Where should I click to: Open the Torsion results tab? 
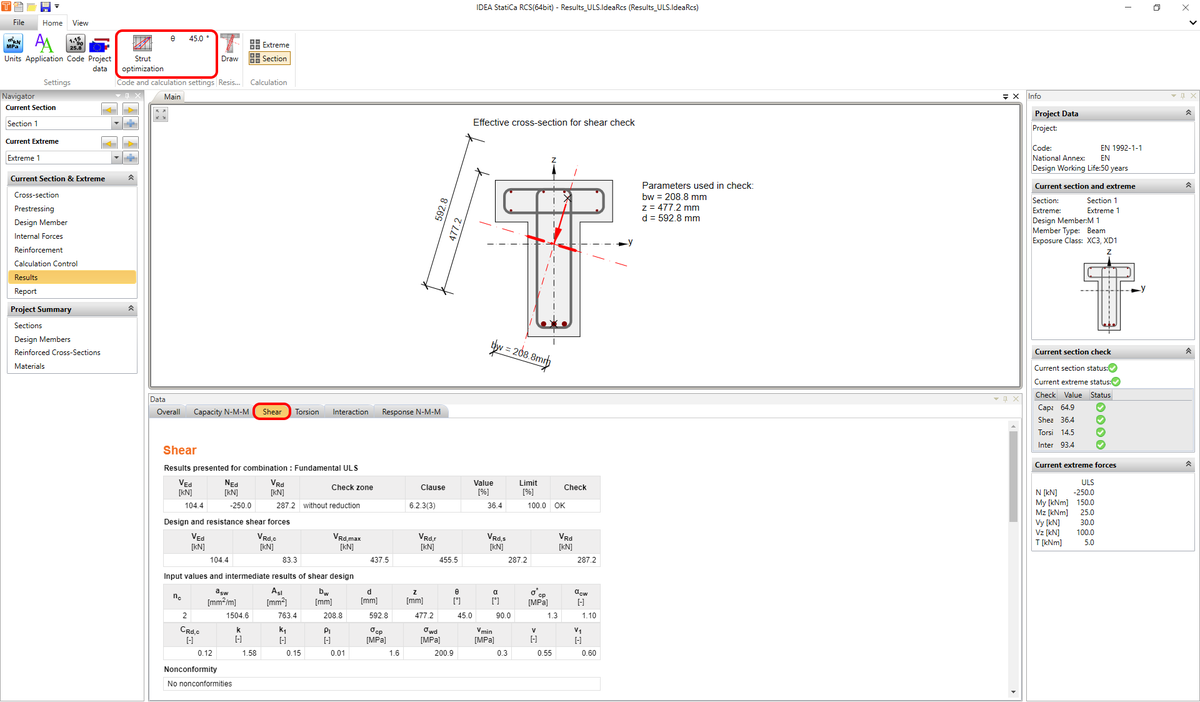(x=306, y=411)
